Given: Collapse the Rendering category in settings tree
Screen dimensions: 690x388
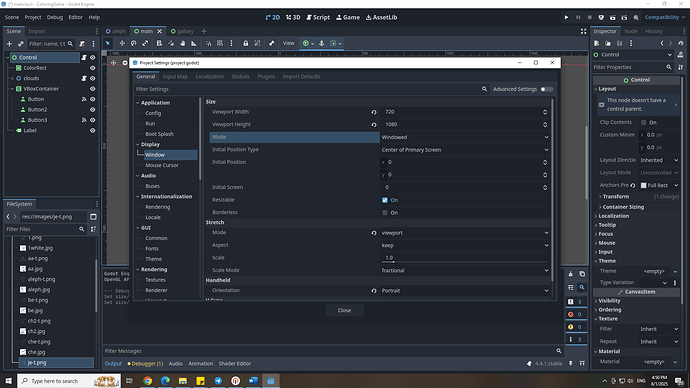Looking at the screenshot, I should [138, 270].
